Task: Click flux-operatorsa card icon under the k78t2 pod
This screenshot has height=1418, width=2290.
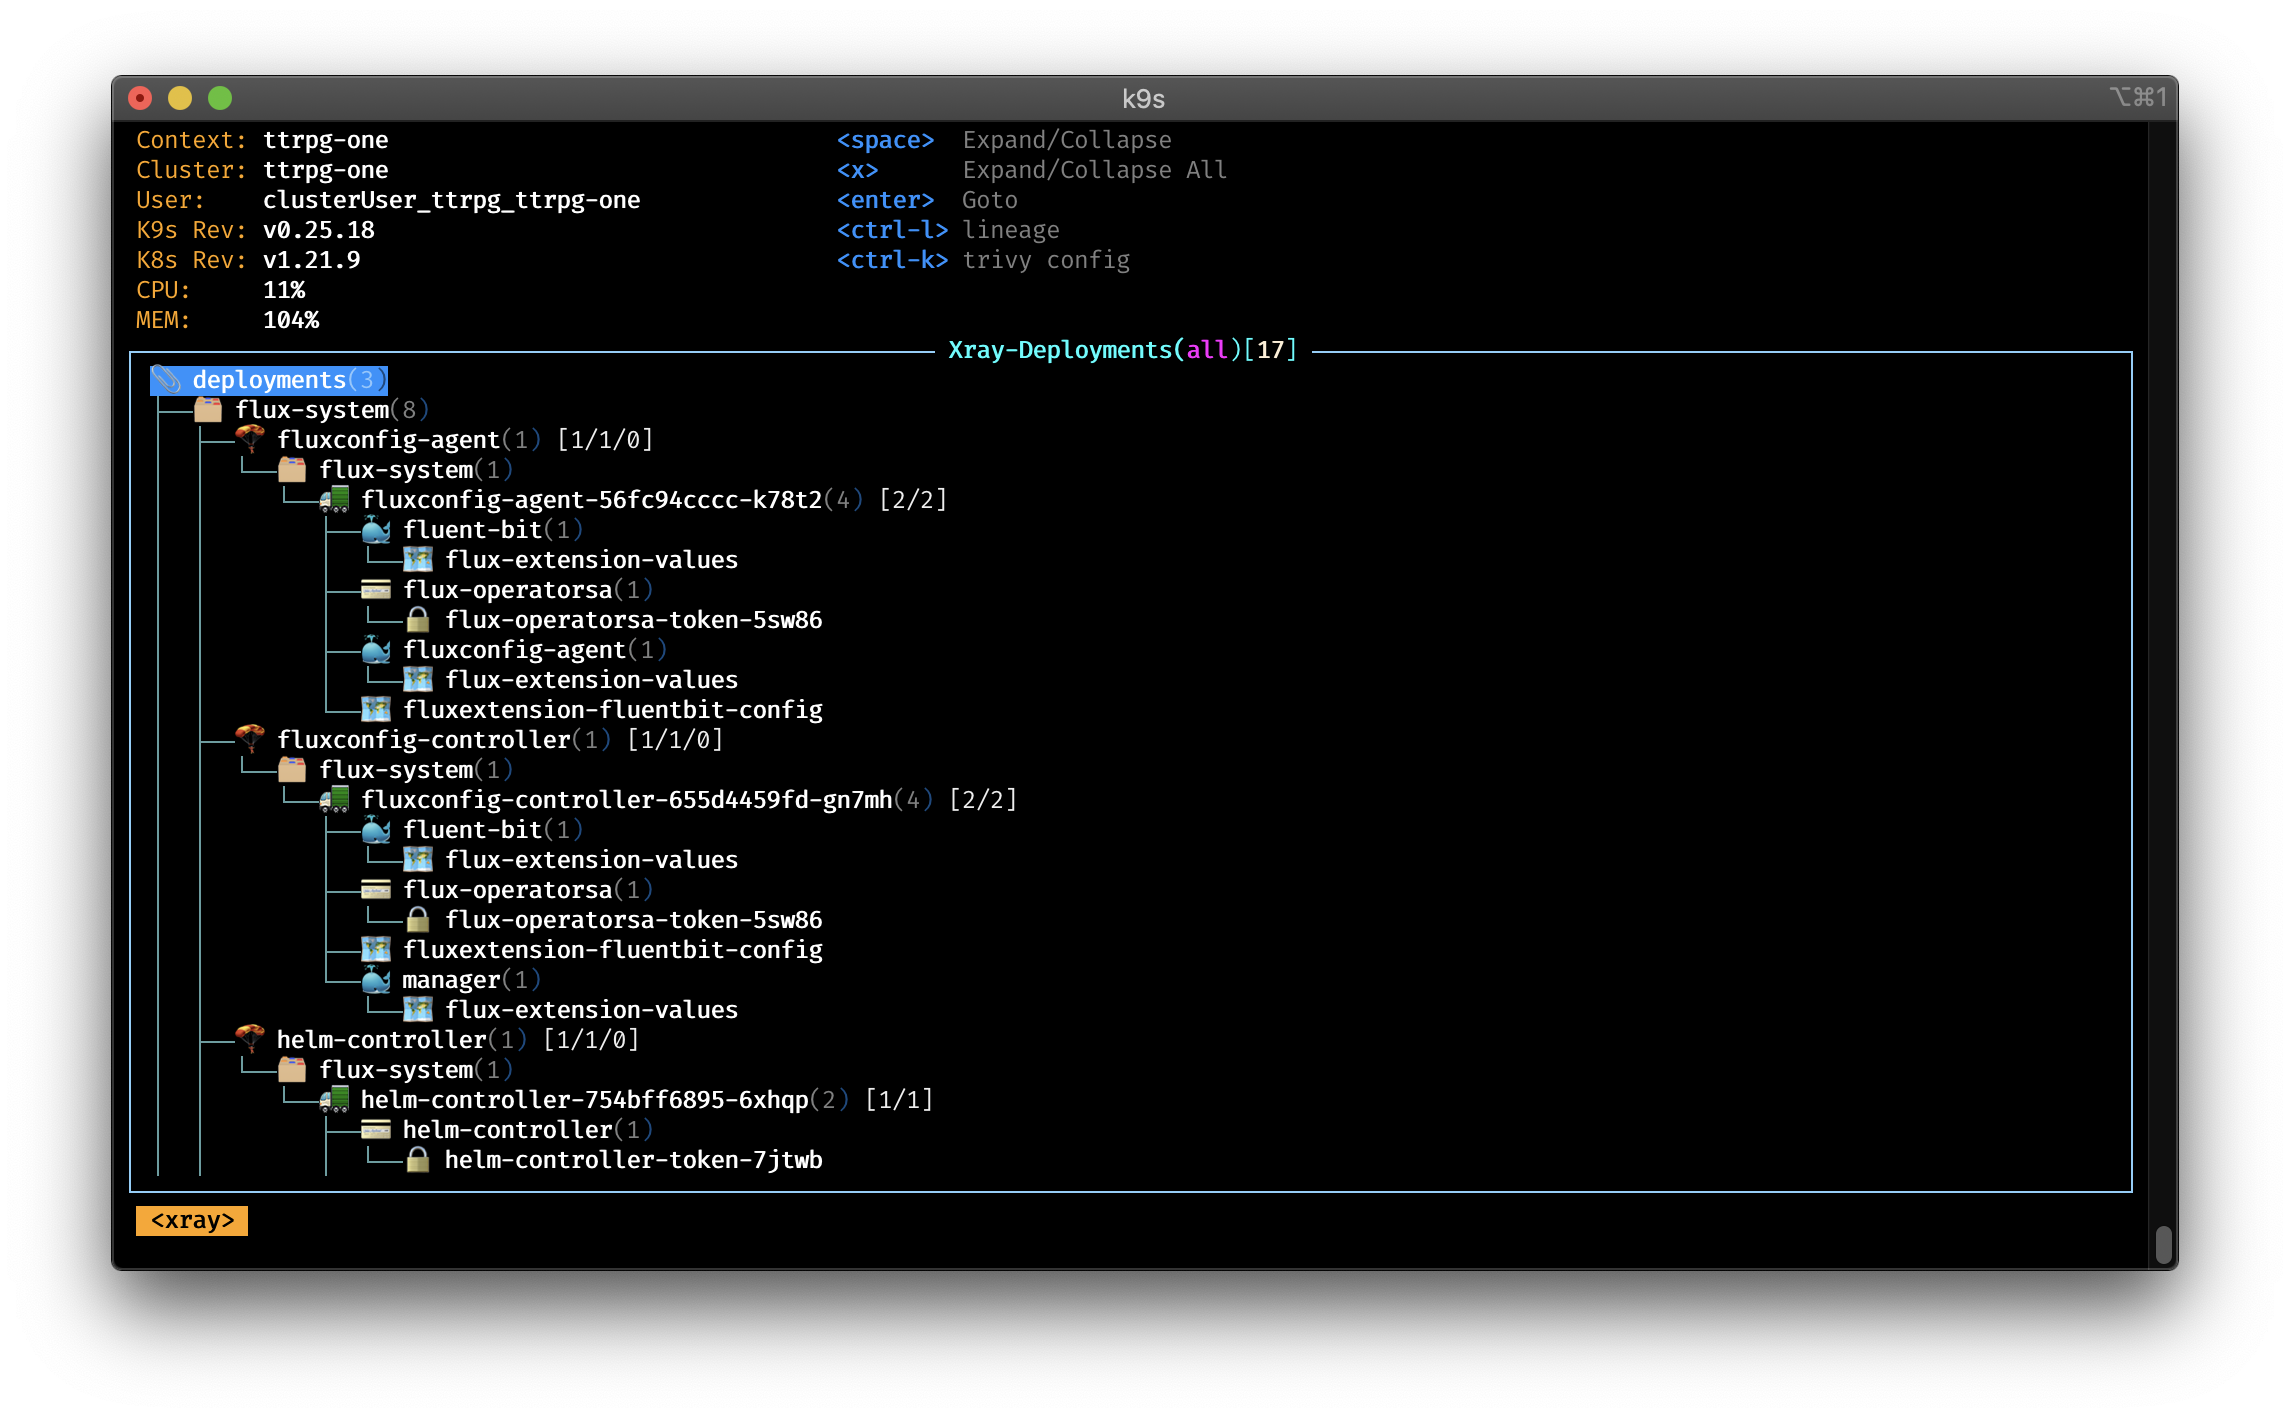Action: point(376,590)
